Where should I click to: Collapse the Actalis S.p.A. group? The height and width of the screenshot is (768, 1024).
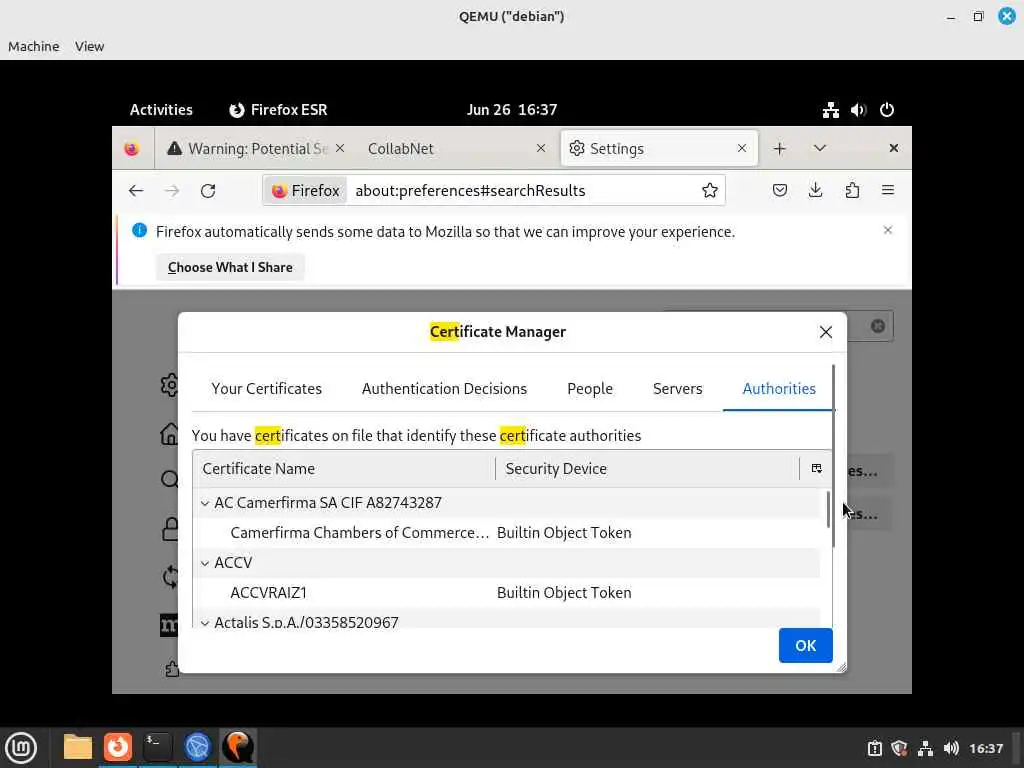[205, 623]
